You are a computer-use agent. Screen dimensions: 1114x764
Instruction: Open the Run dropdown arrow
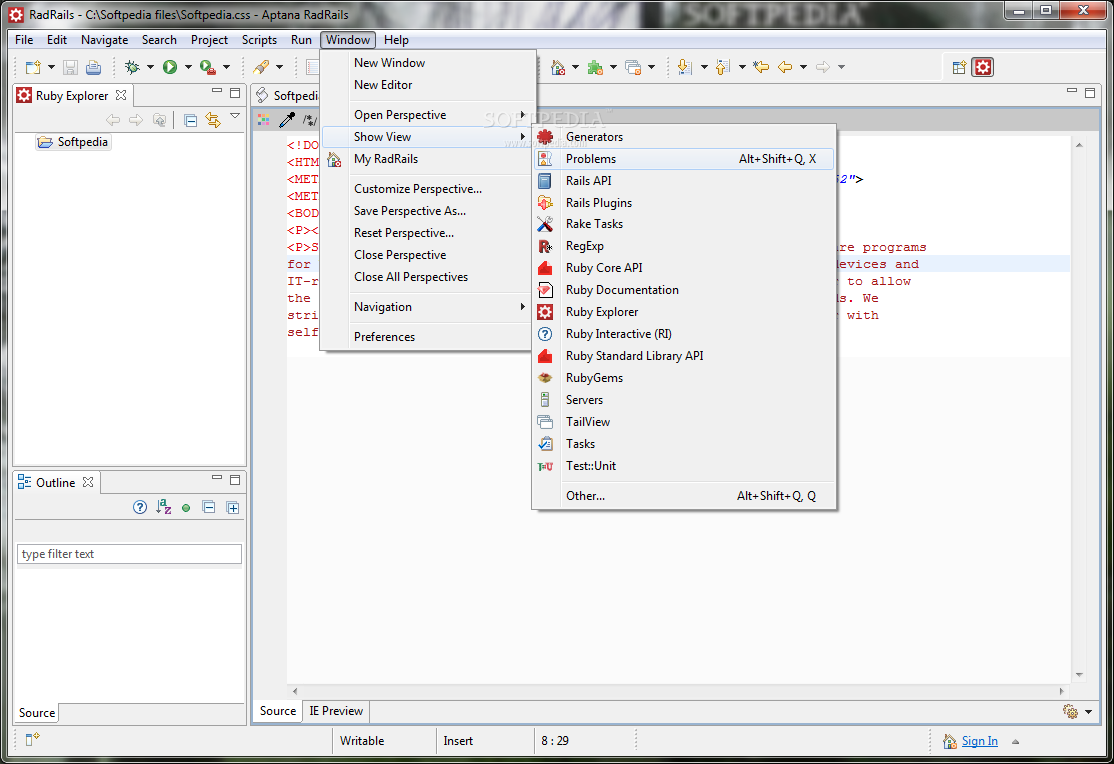coord(188,68)
